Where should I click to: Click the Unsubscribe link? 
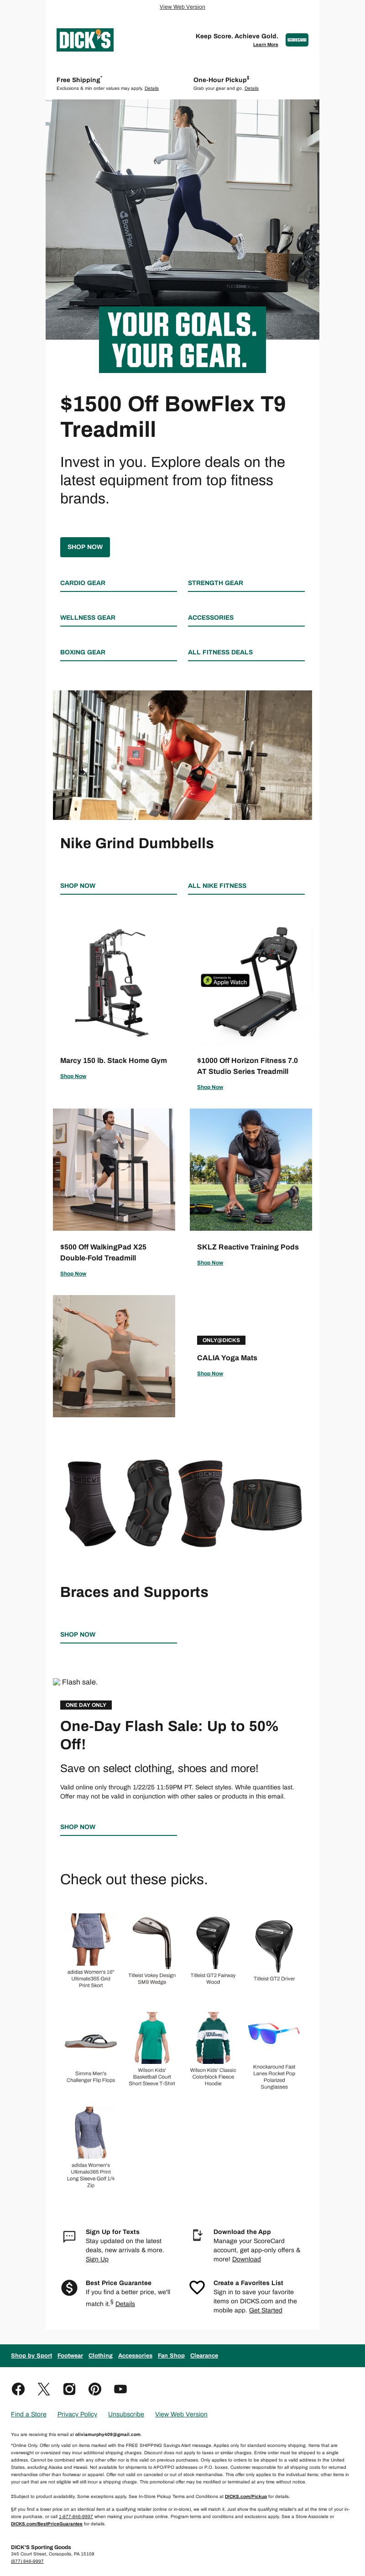[126, 2414]
